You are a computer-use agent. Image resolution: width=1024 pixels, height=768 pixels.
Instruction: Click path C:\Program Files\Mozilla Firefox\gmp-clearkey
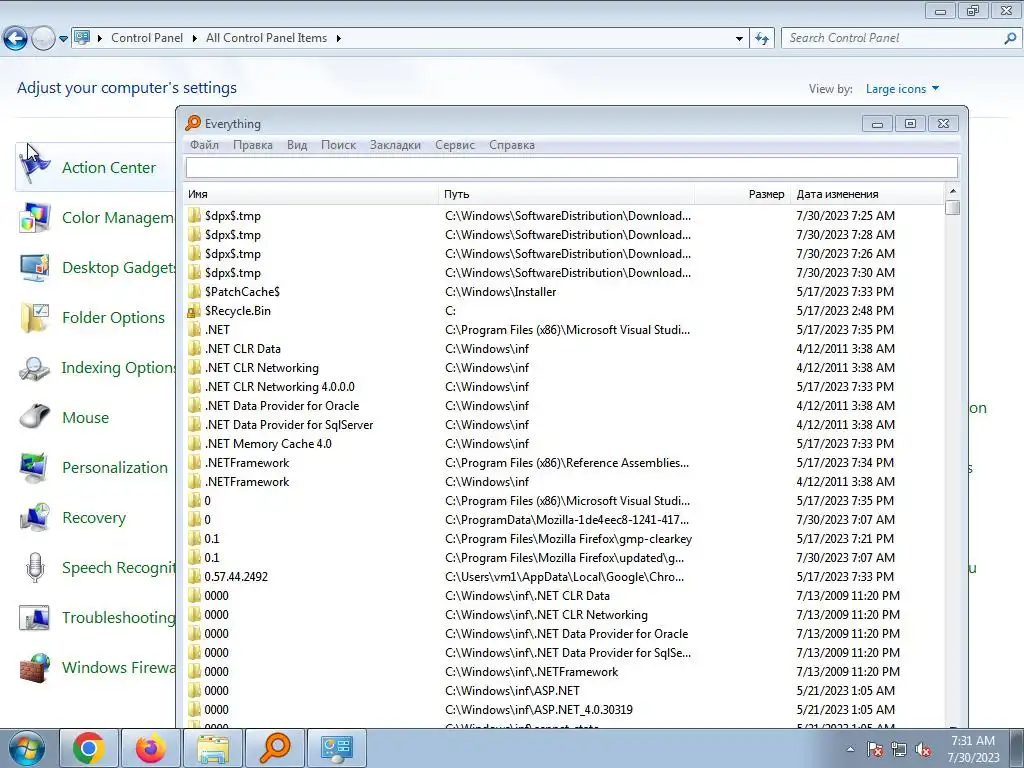pos(568,539)
